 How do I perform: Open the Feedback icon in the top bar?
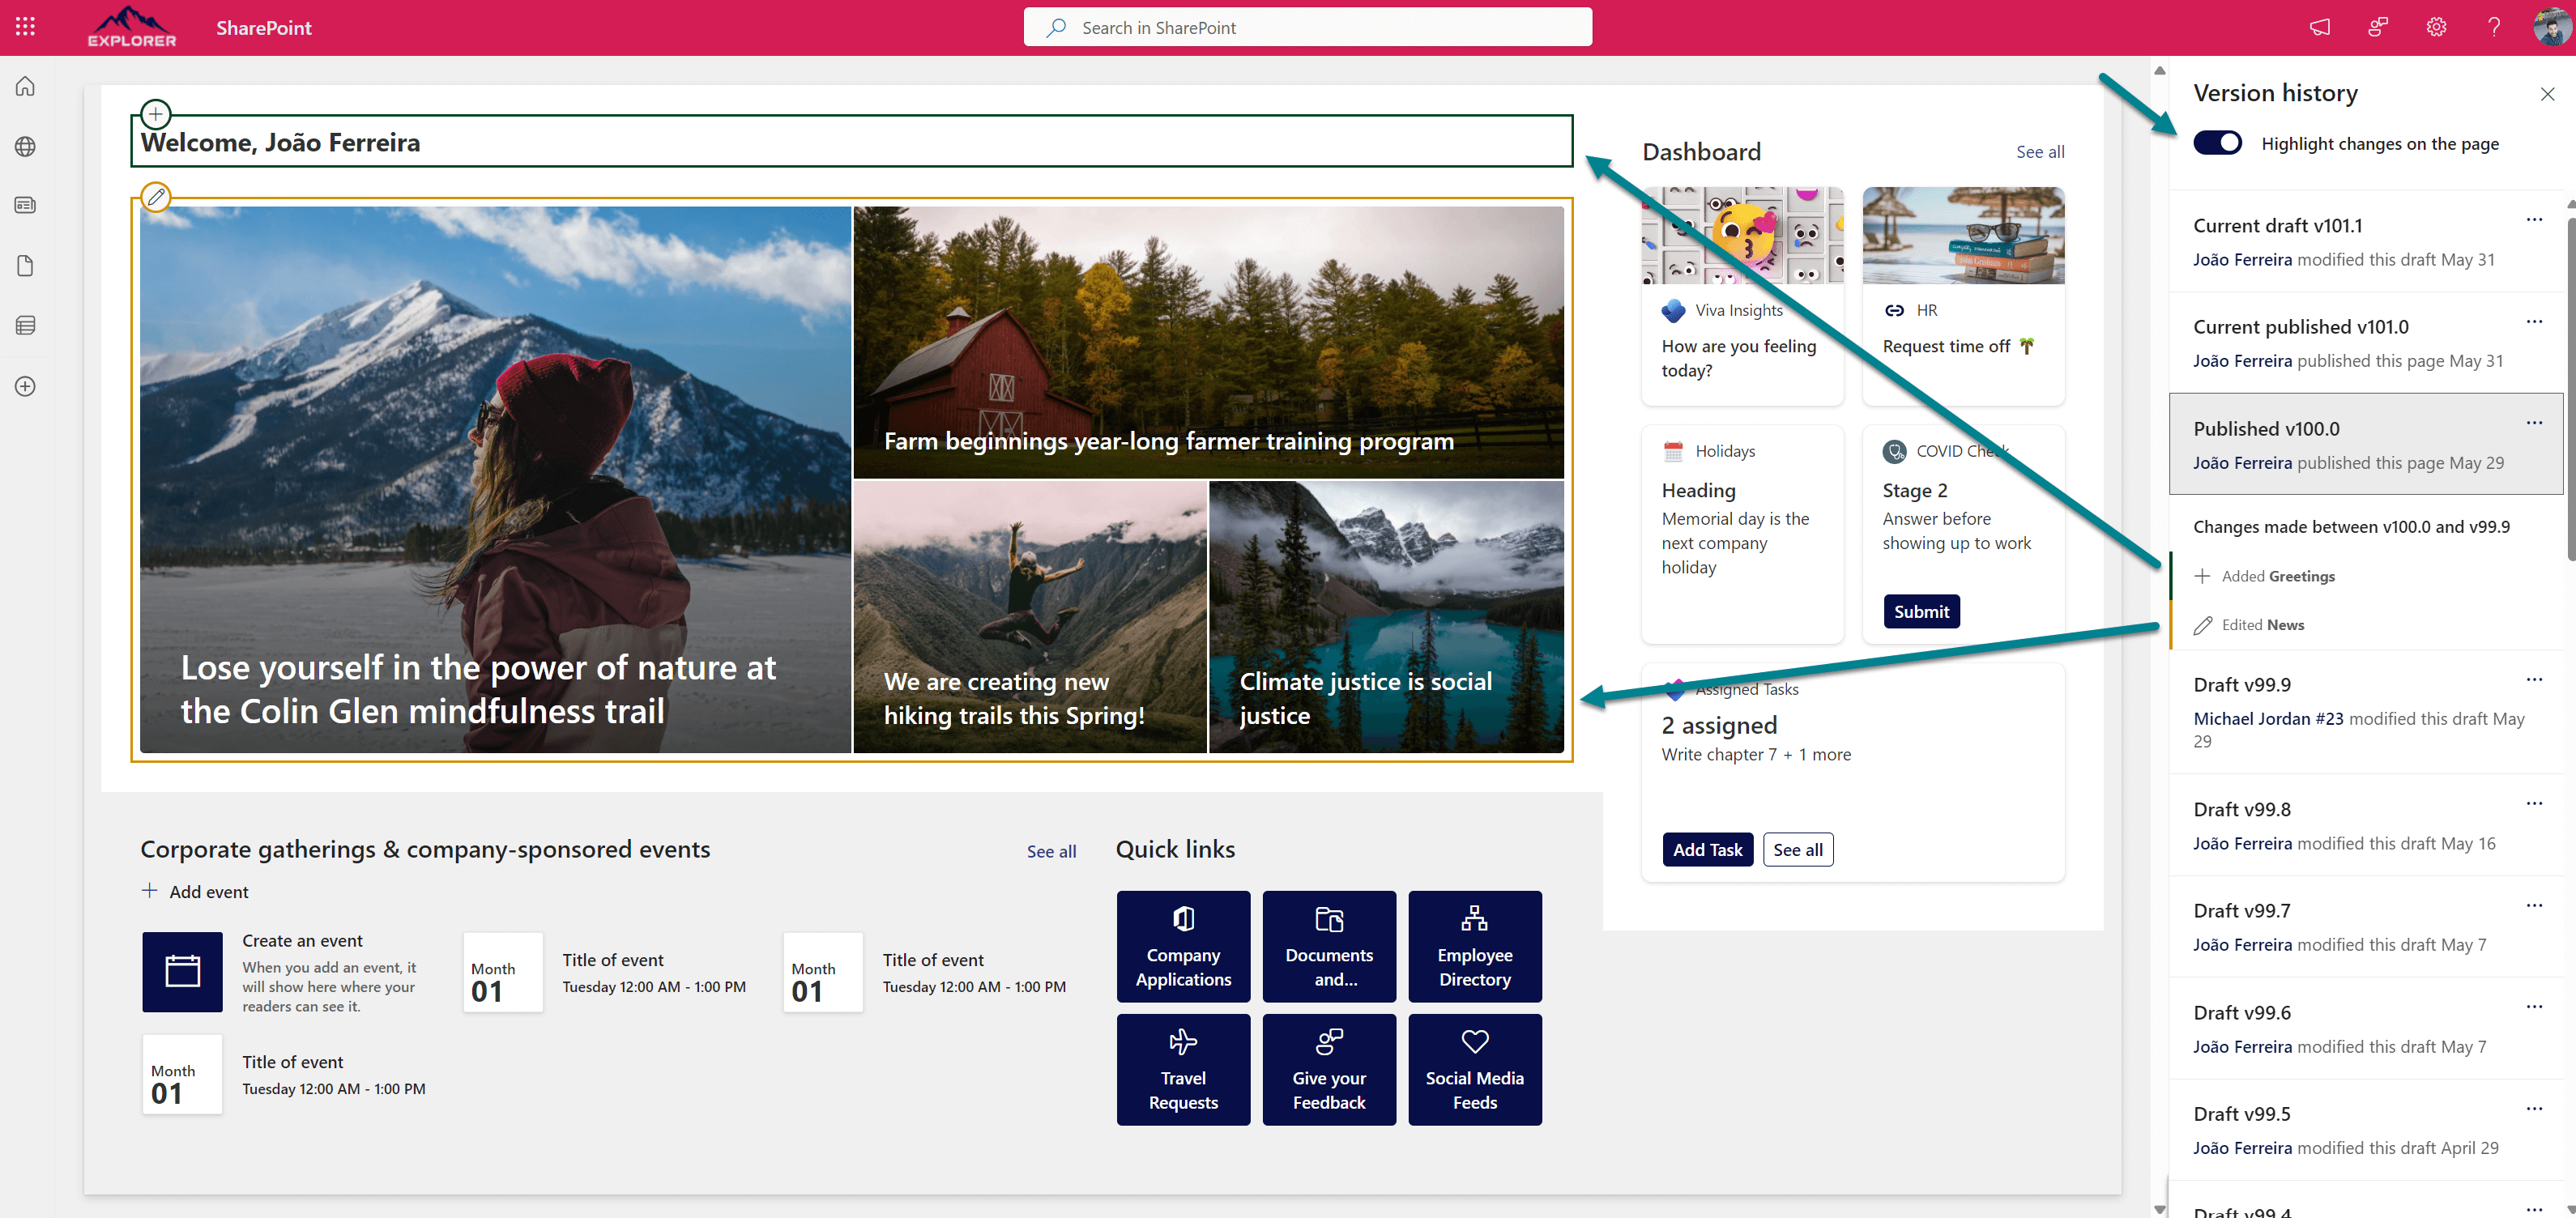tap(2378, 27)
